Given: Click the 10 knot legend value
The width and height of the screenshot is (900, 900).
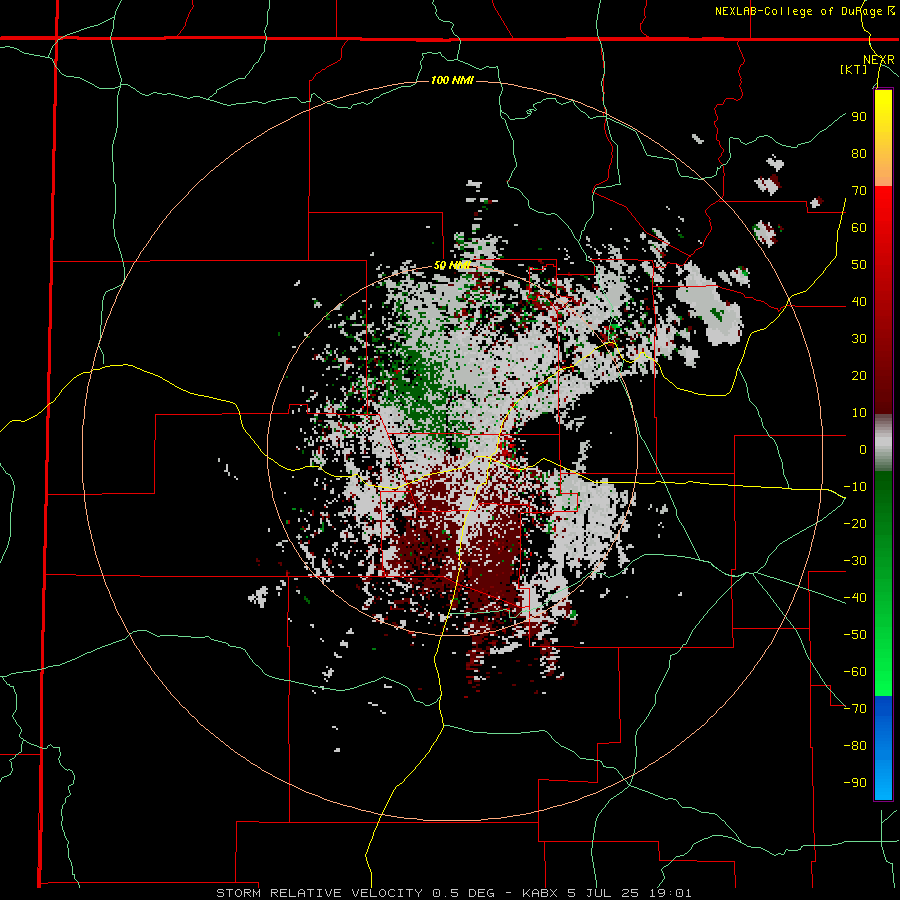Looking at the screenshot, I should [x=859, y=413].
